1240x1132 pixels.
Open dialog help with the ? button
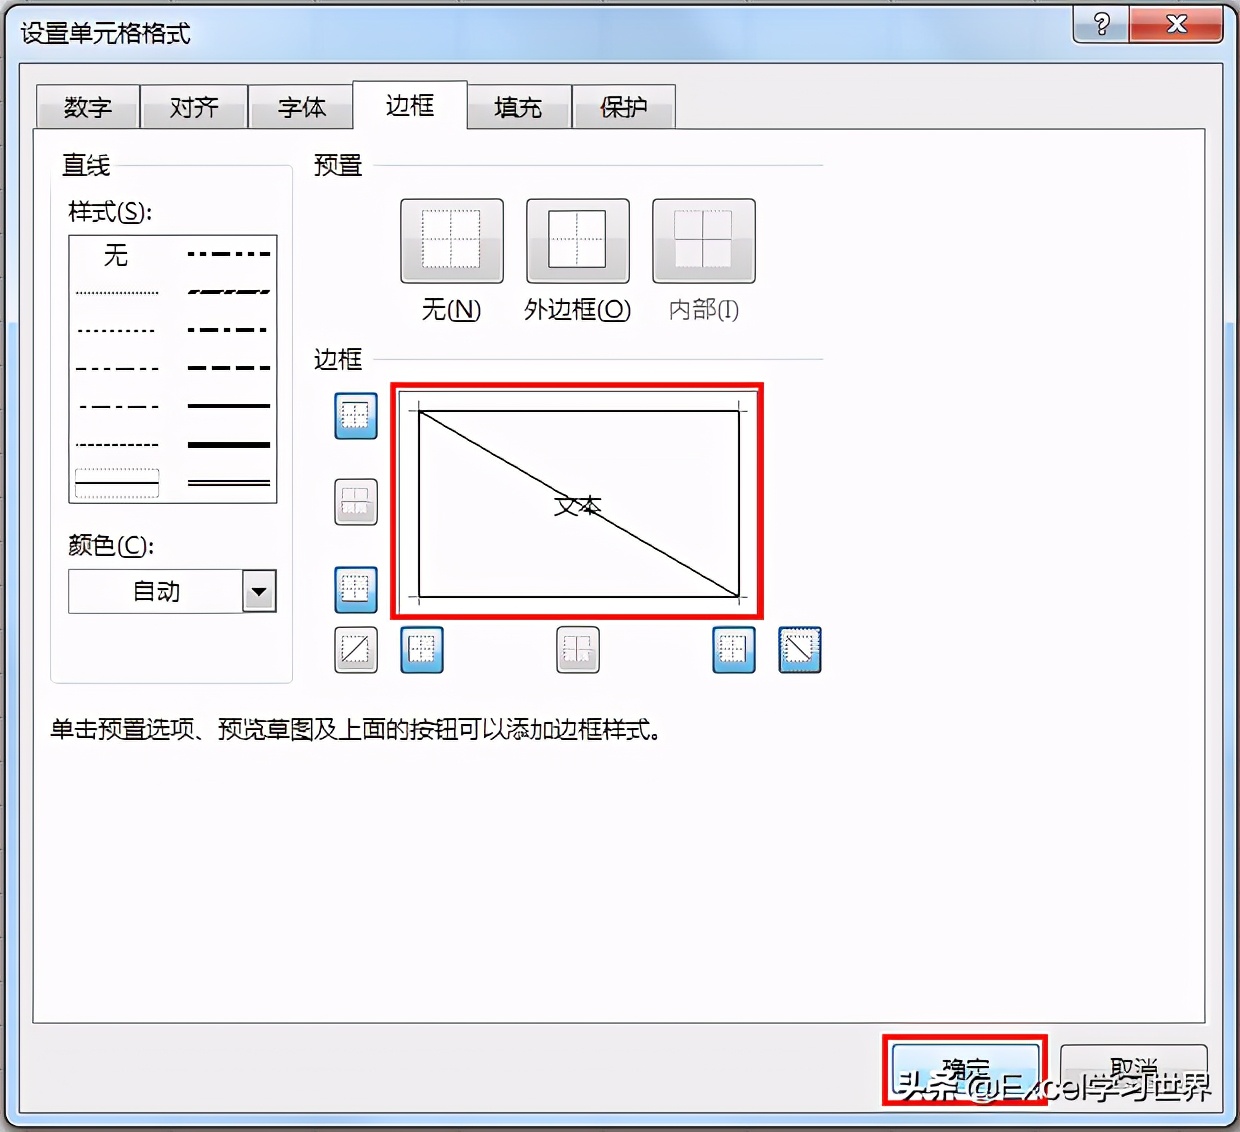pyautogui.click(x=1101, y=24)
